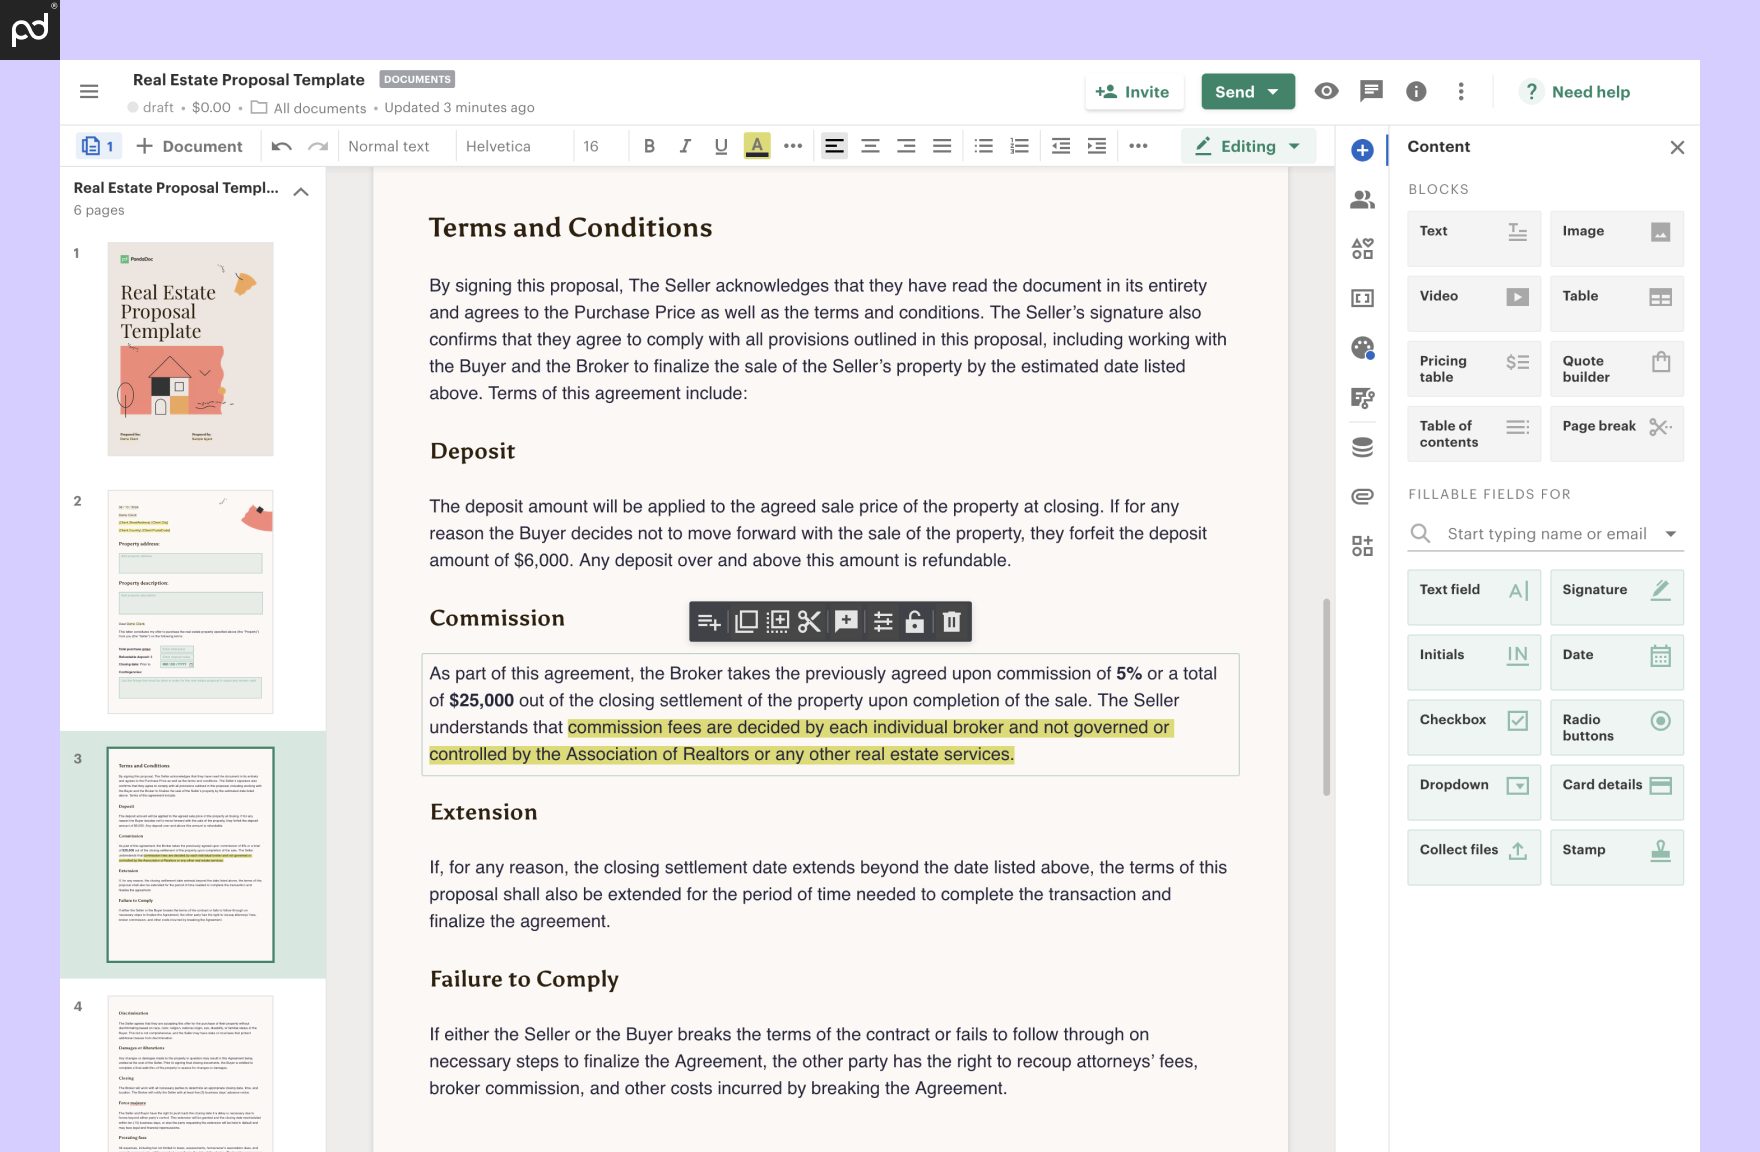Open the comments chat icon
The image size is (1760, 1152).
click(x=1371, y=91)
